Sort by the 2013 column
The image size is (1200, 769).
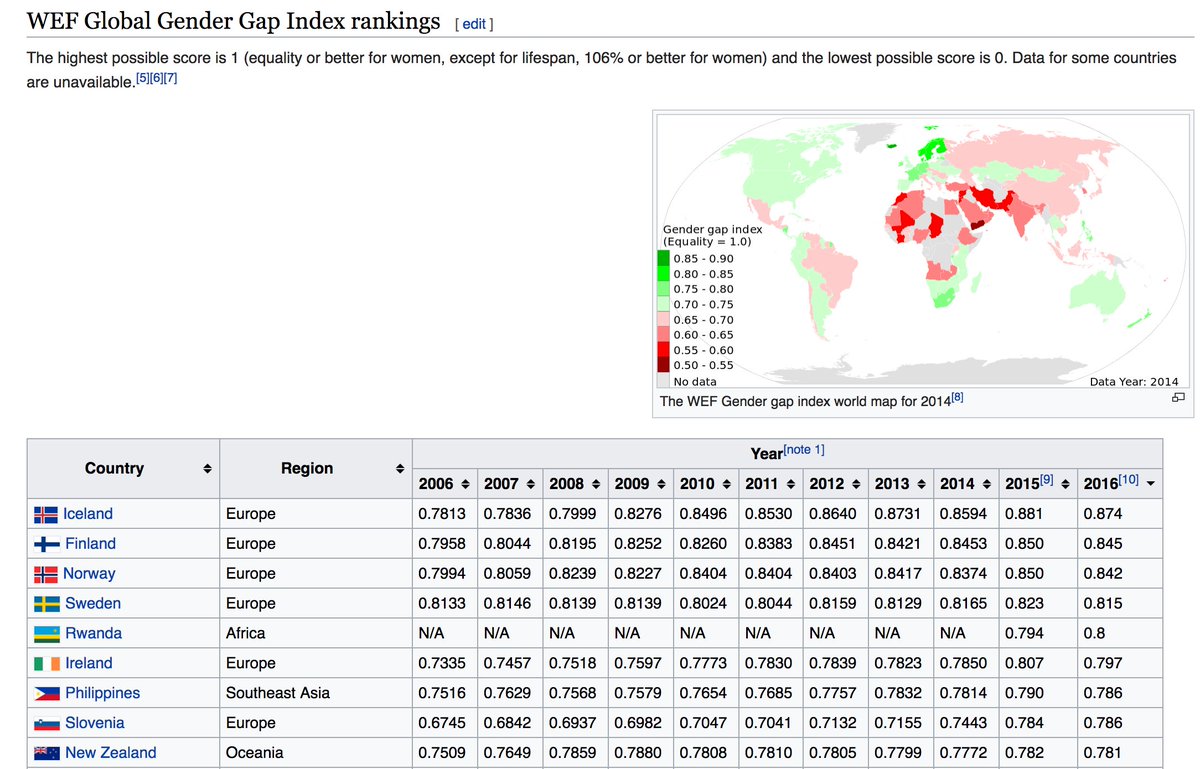(x=921, y=484)
